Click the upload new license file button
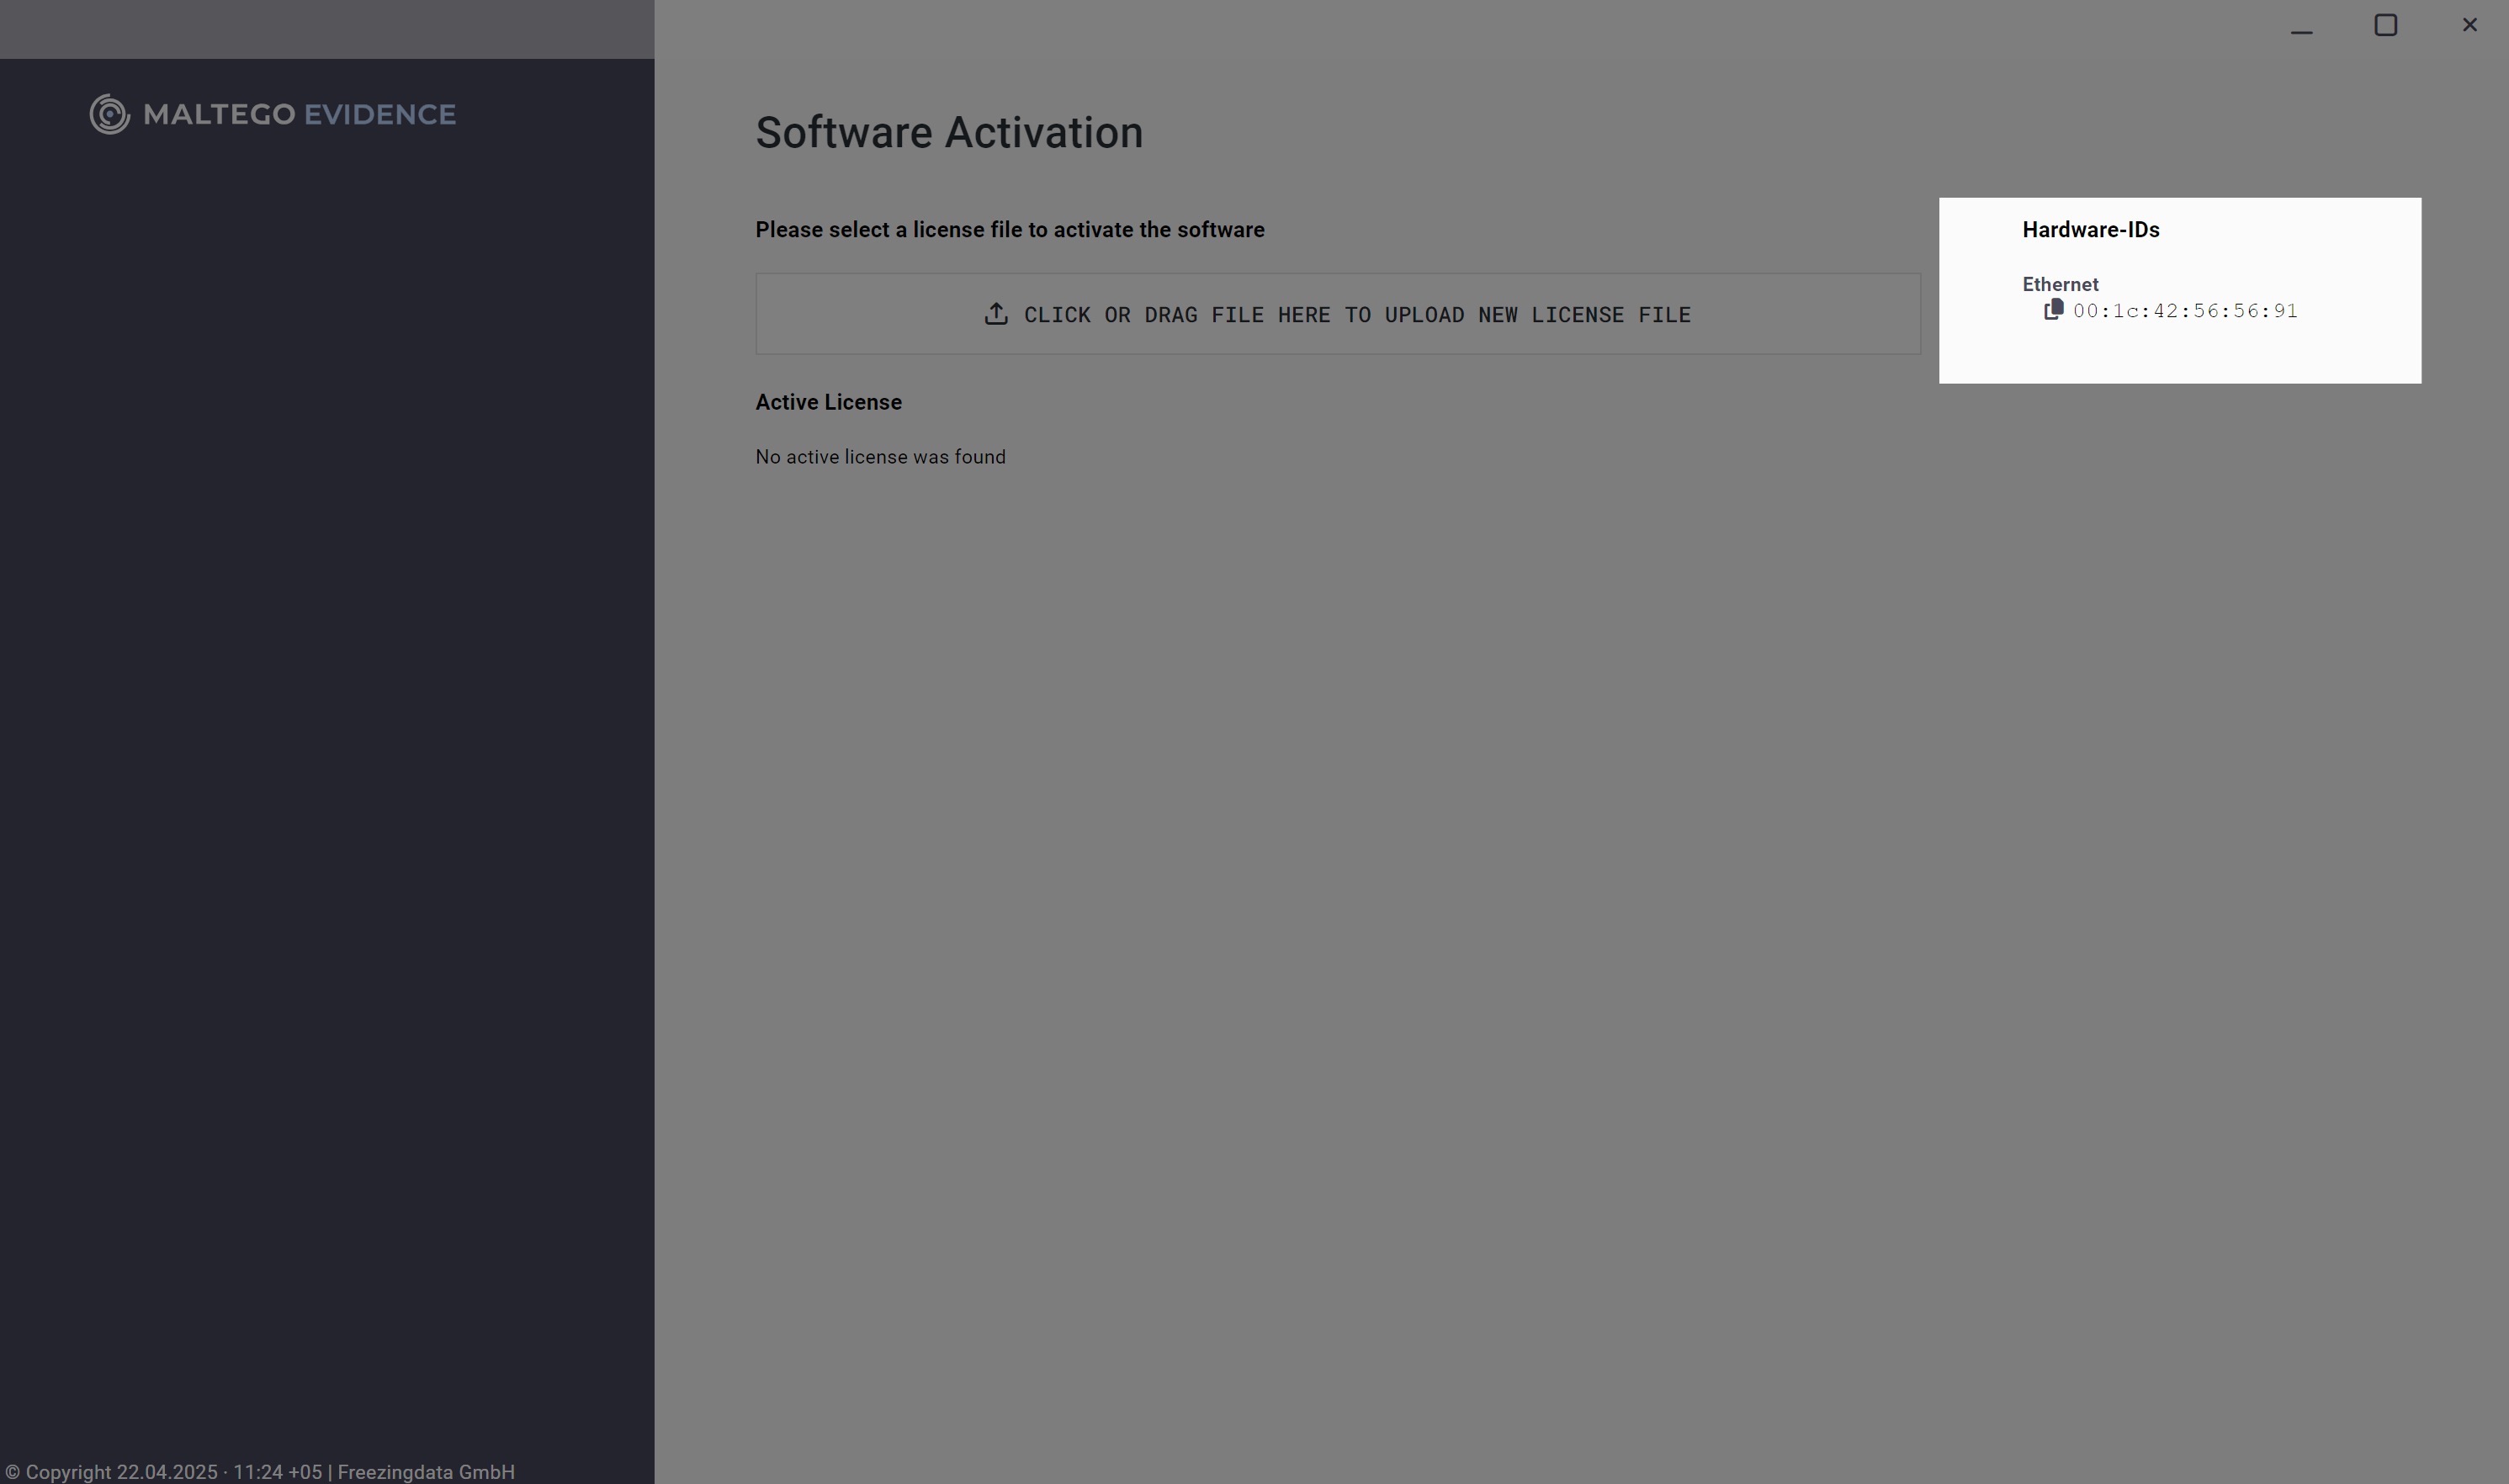This screenshot has width=2509, height=1484. coord(1337,314)
